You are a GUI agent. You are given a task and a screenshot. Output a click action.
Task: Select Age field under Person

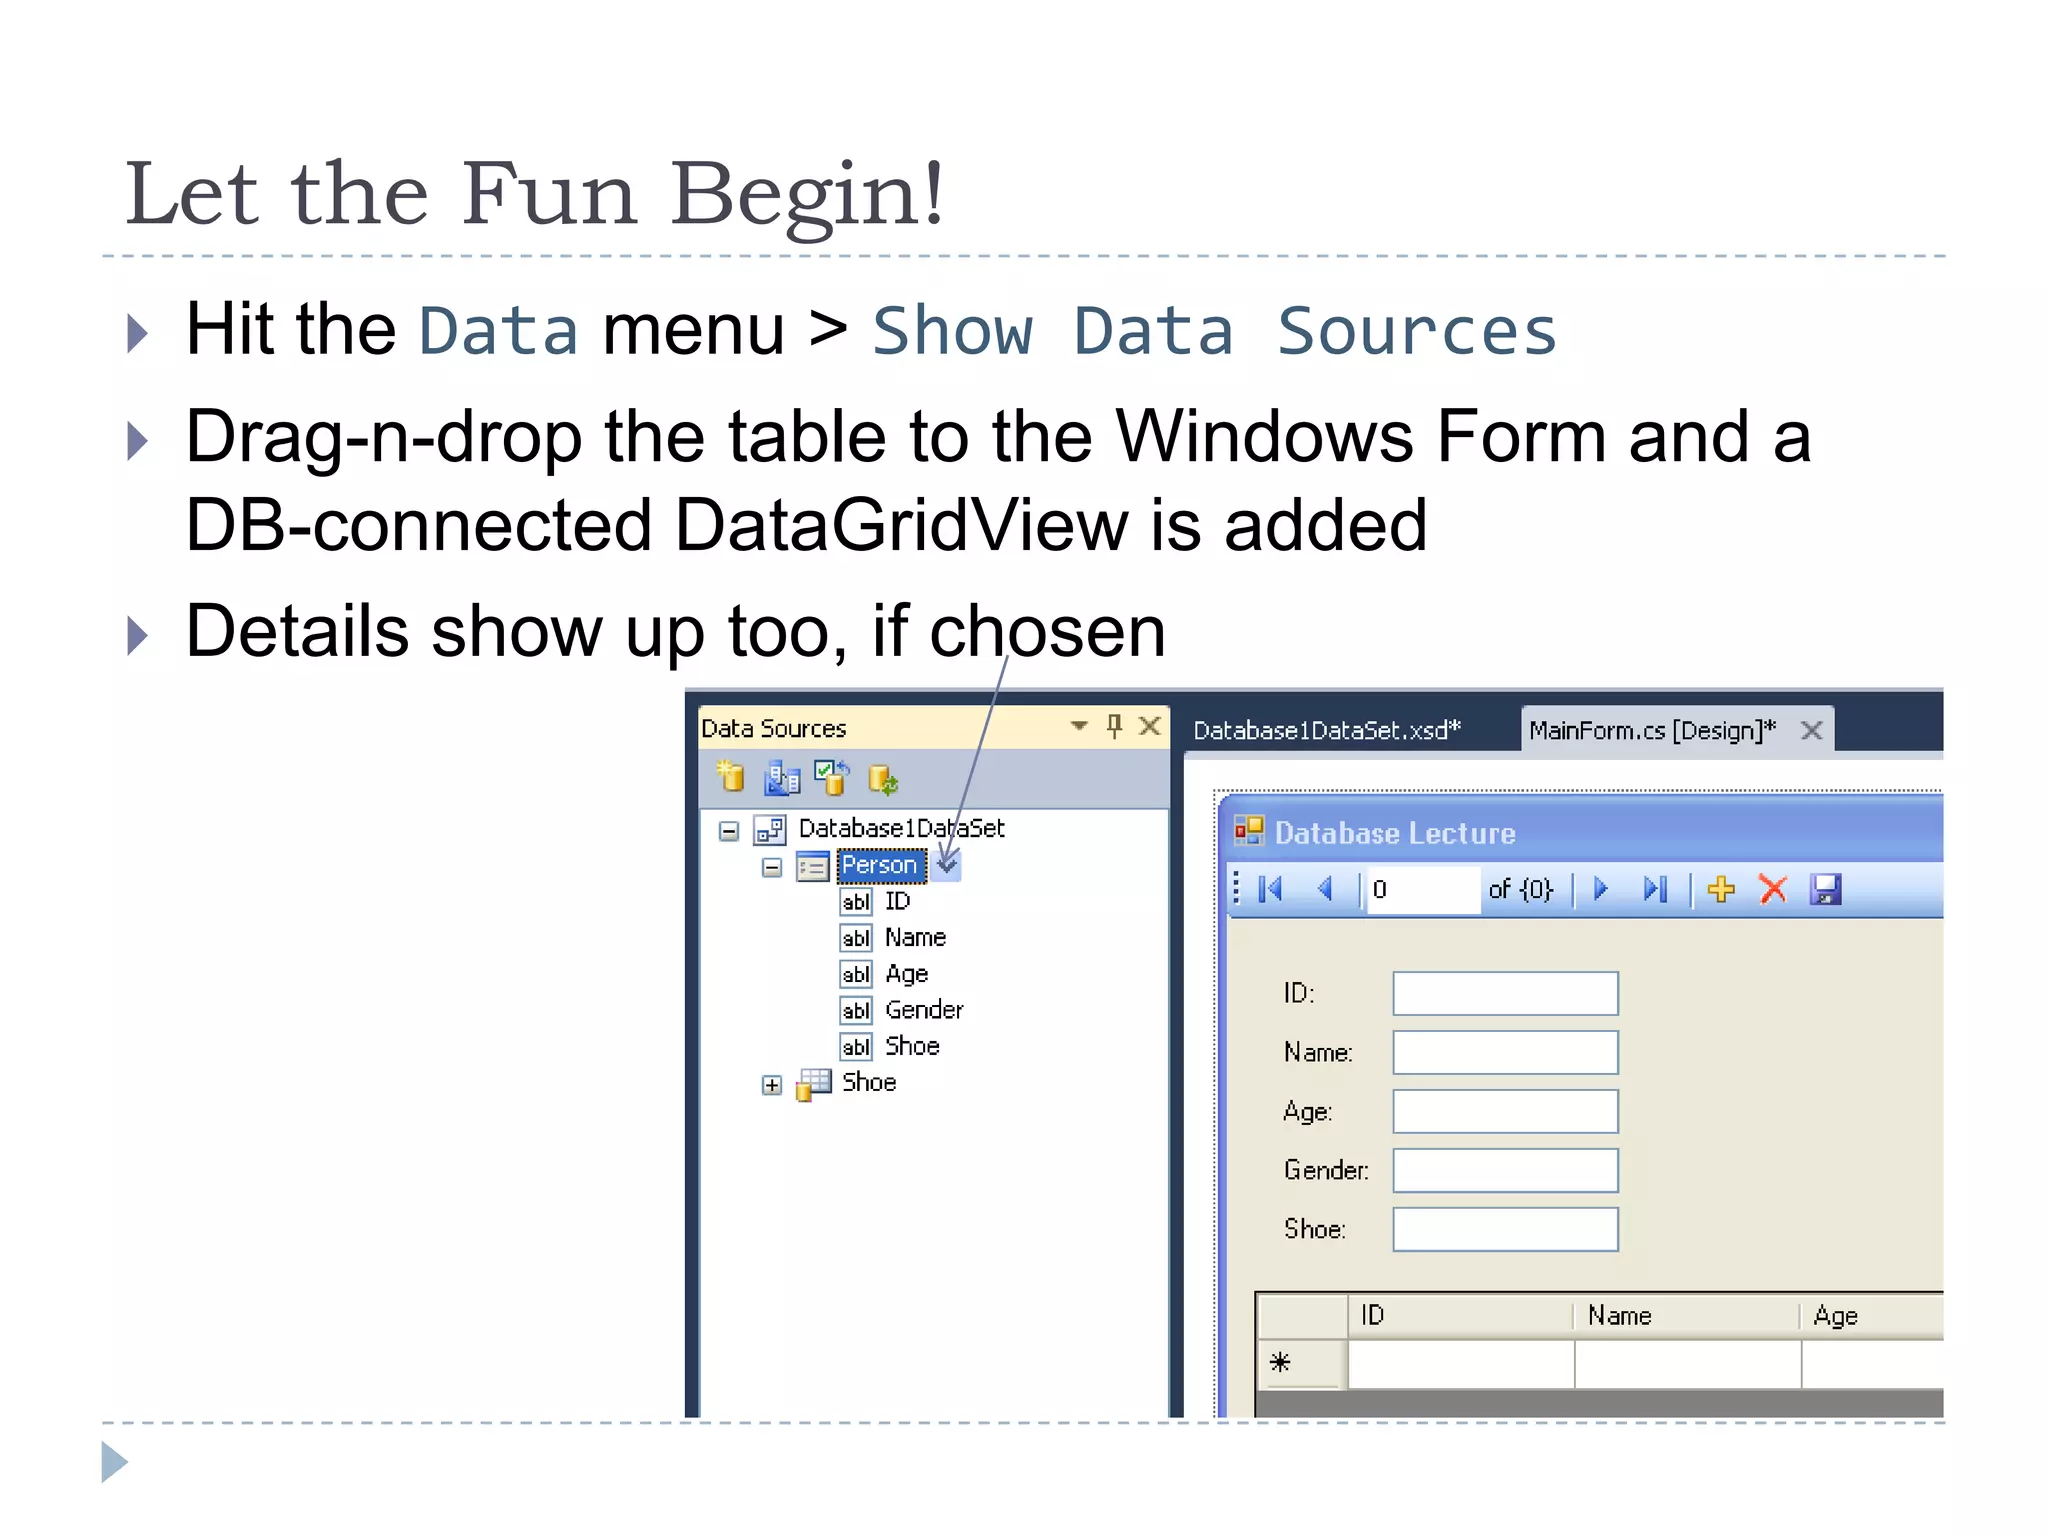[x=906, y=974]
